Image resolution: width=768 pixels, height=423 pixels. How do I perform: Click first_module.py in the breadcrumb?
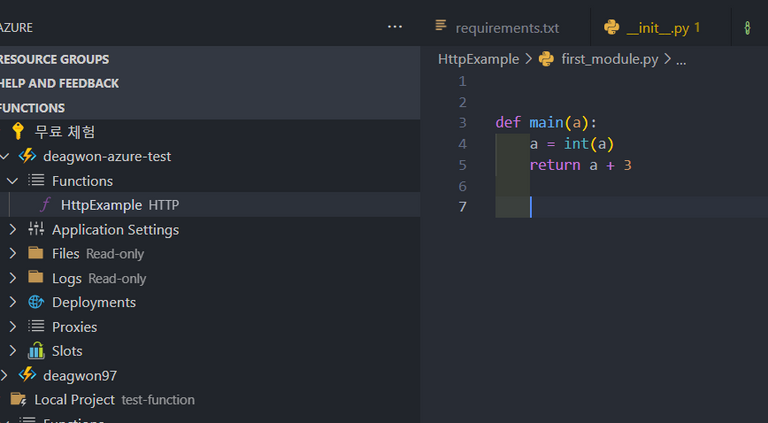point(610,59)
